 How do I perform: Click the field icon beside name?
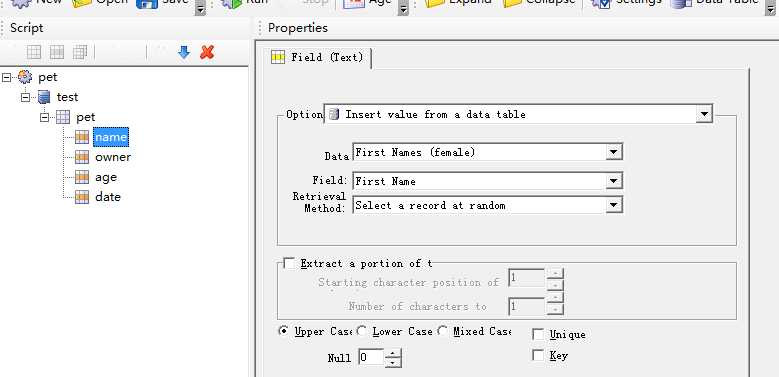click(82, 137)
